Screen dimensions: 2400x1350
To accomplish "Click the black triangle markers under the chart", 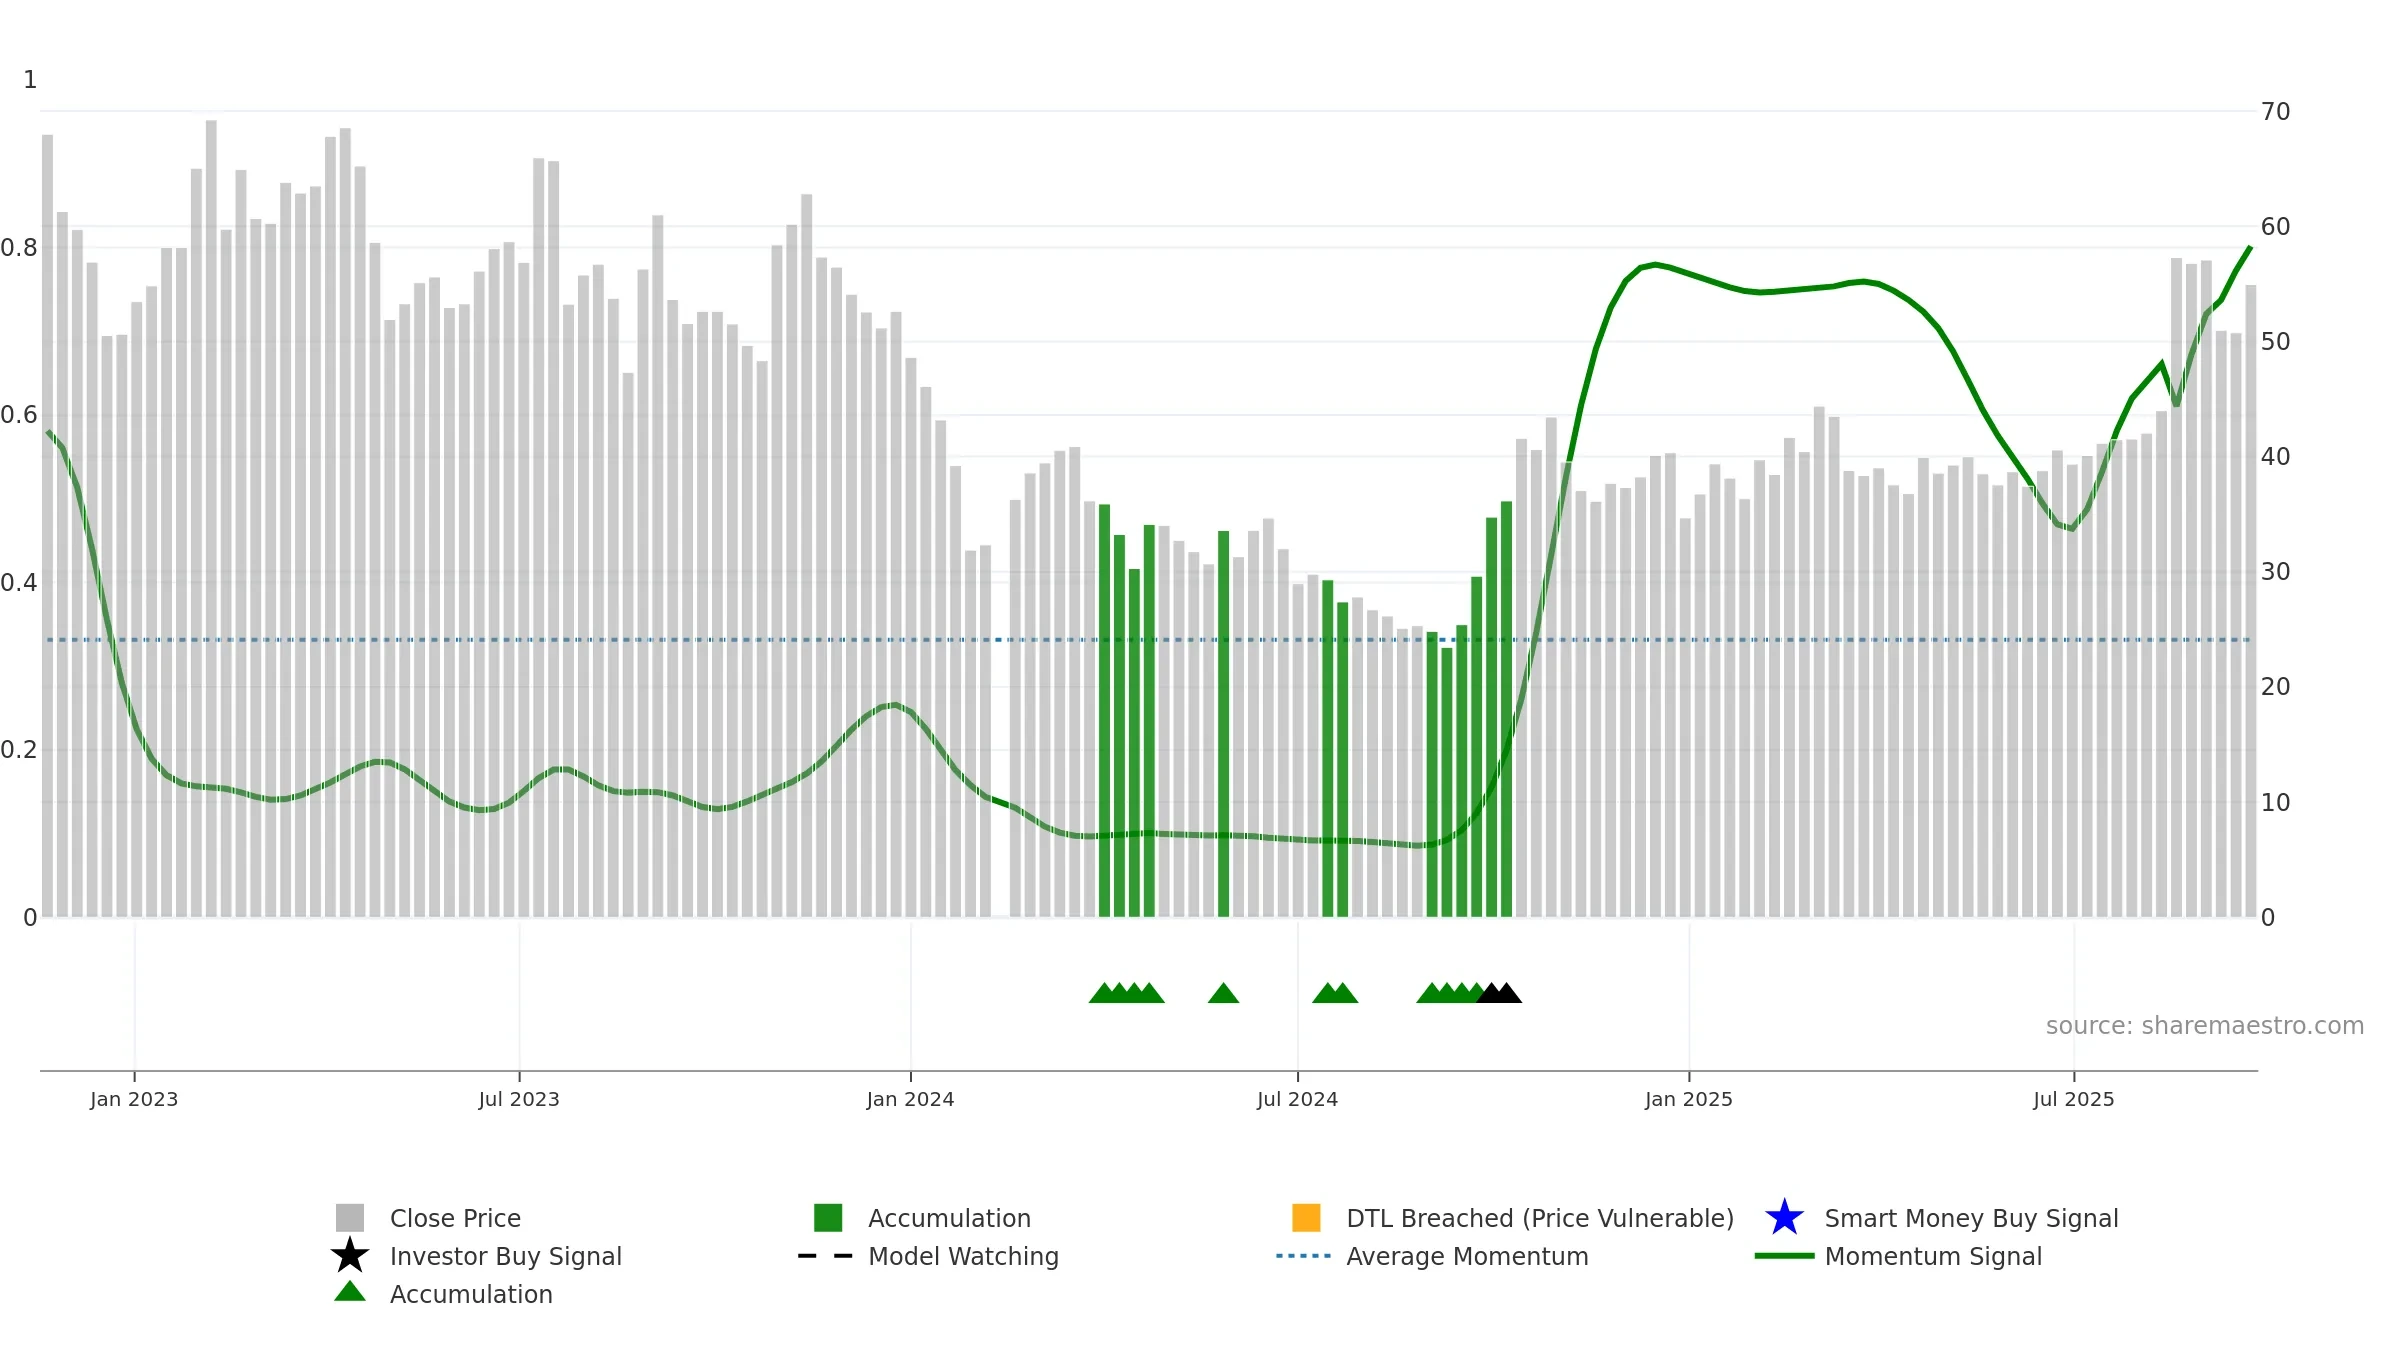I will pyautogui.click(x=1499, y=993).
